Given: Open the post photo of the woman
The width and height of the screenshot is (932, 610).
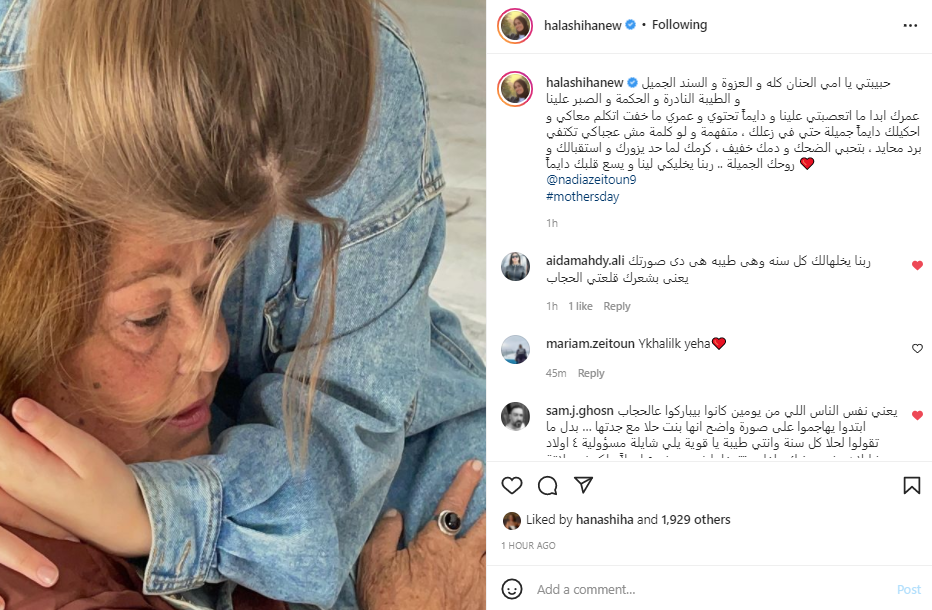Looking at the screenshot, I should click(x=243, y=305).
